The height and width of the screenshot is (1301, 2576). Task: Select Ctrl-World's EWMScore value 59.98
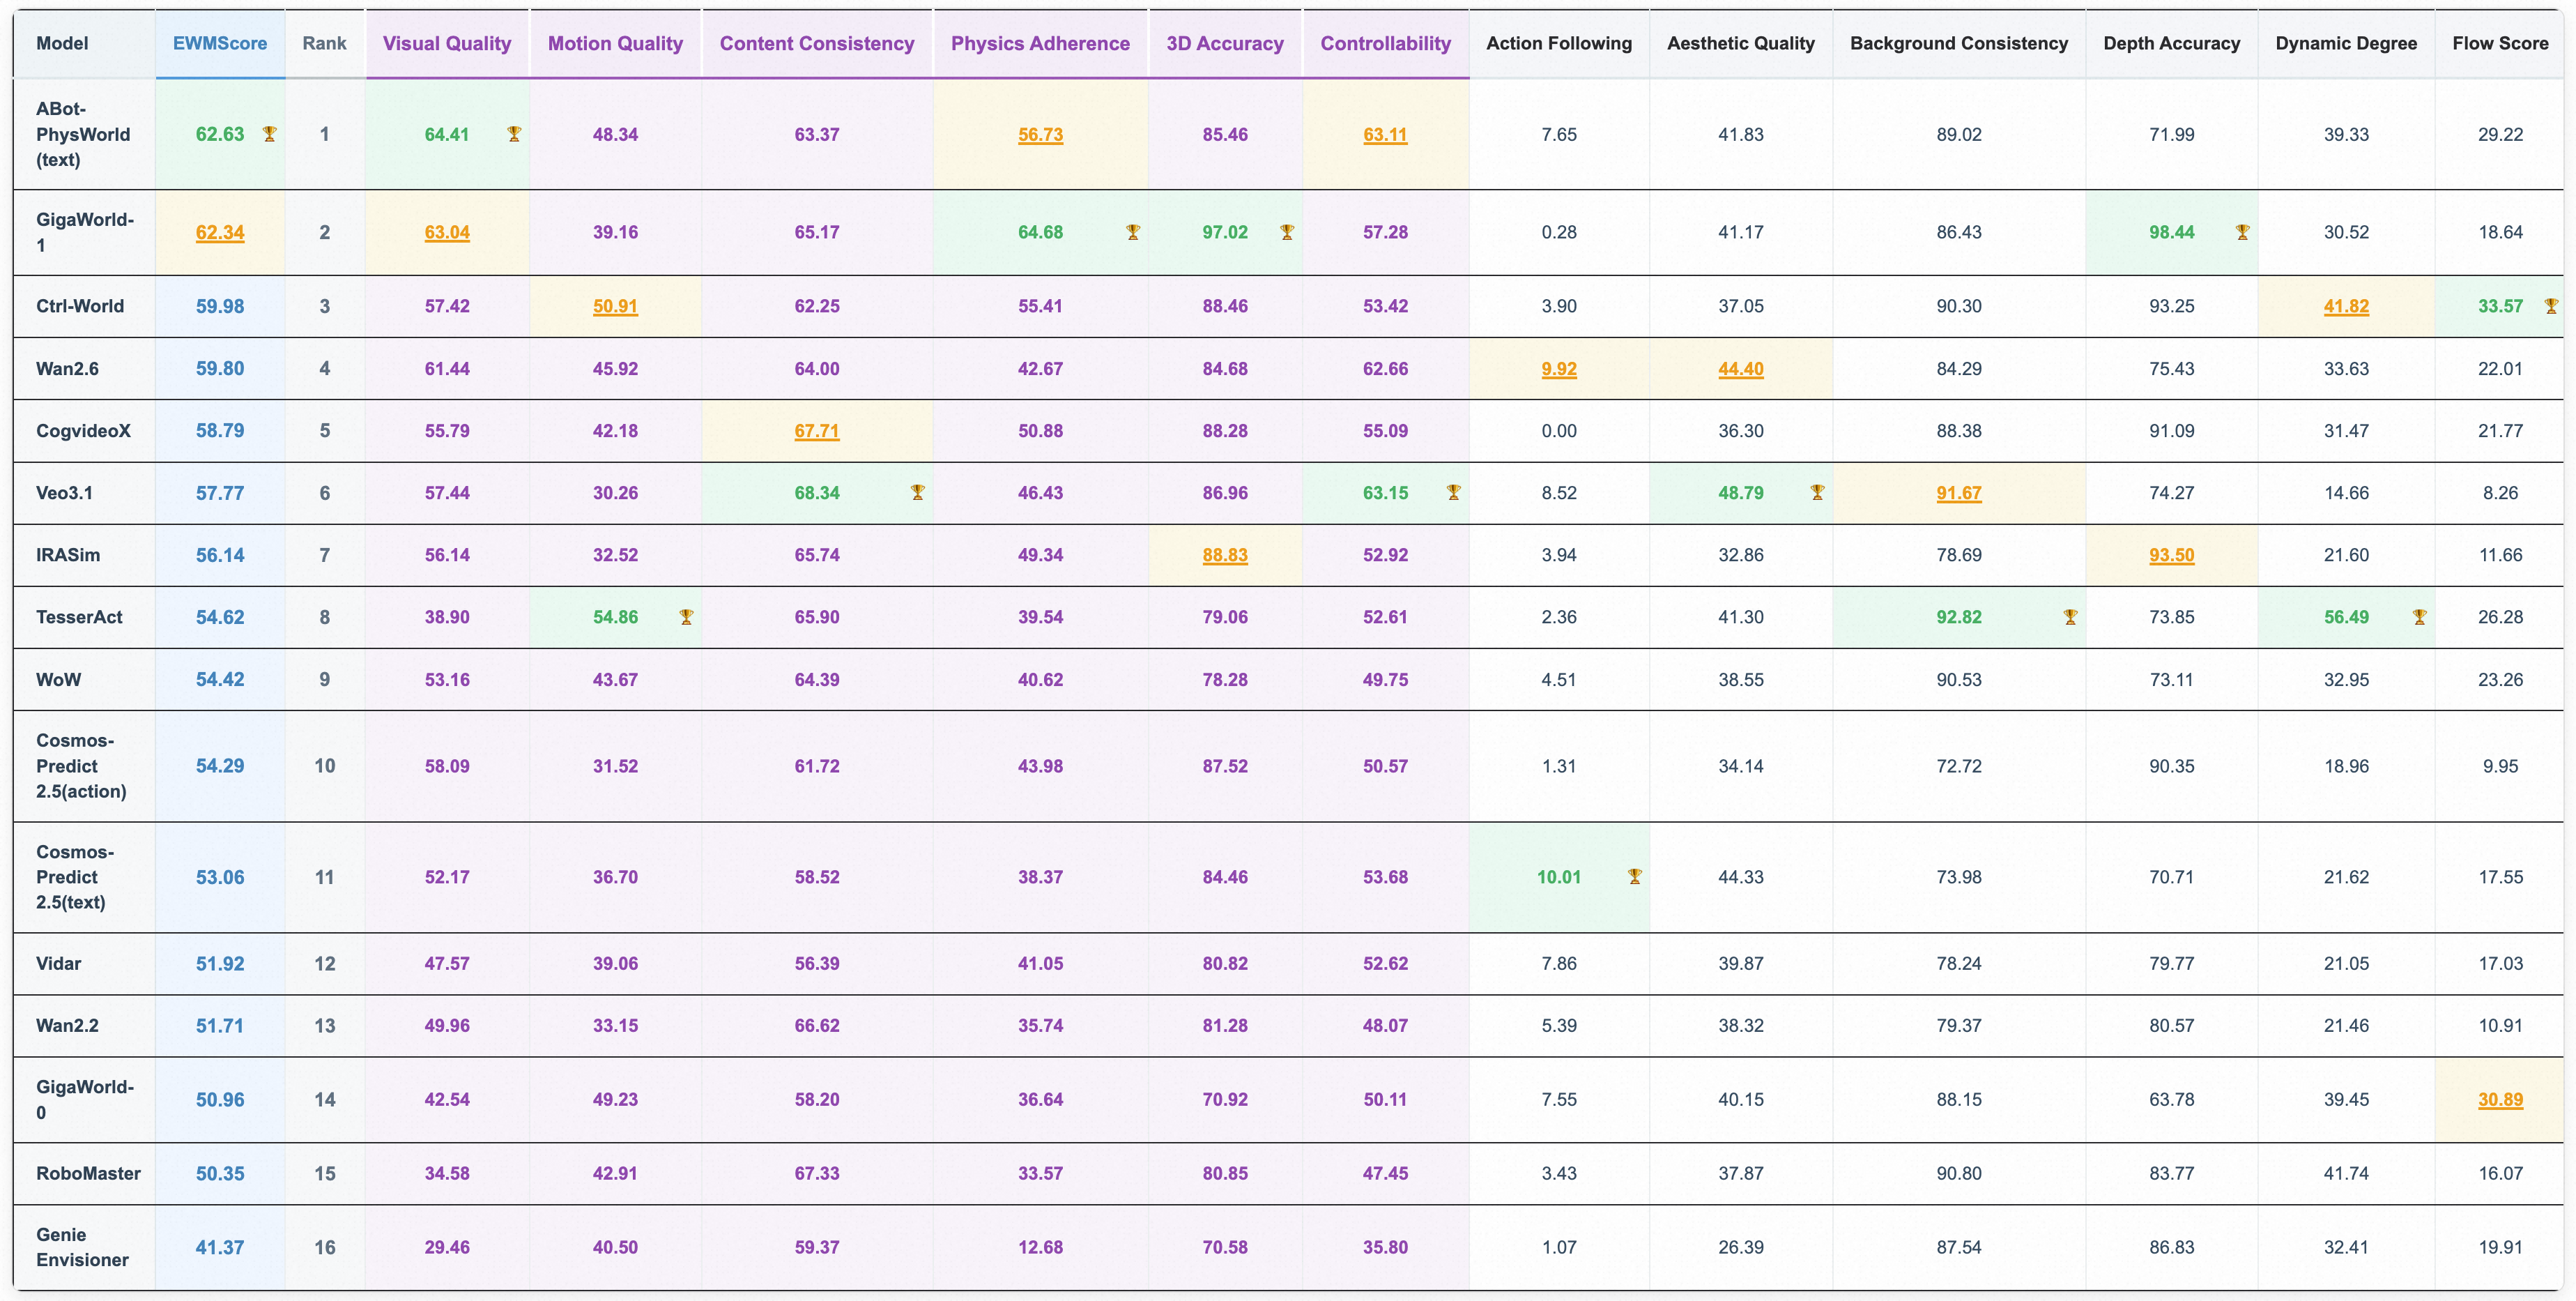(x=220, y=306)
